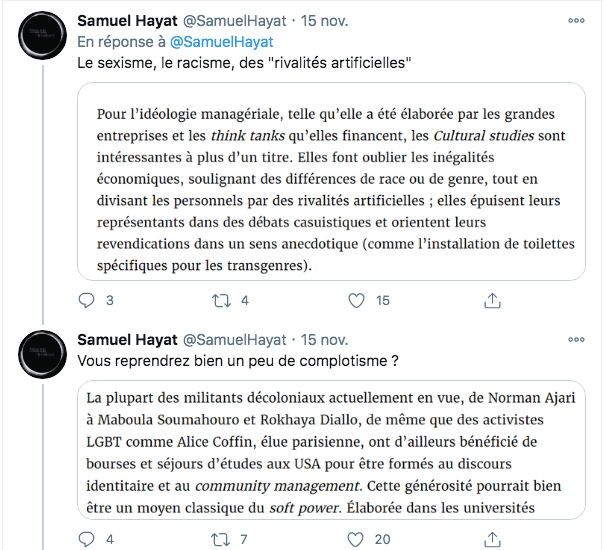The width and height of the screenshot is (604, 550).
Task: Like the first tweet with 15 likes
Action: [356, 300]
